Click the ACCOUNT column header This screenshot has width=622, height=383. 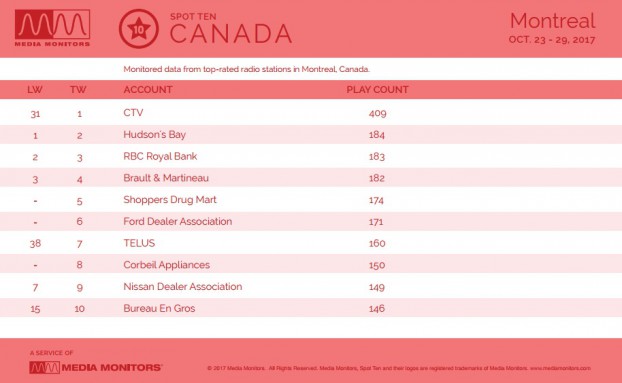148,90
